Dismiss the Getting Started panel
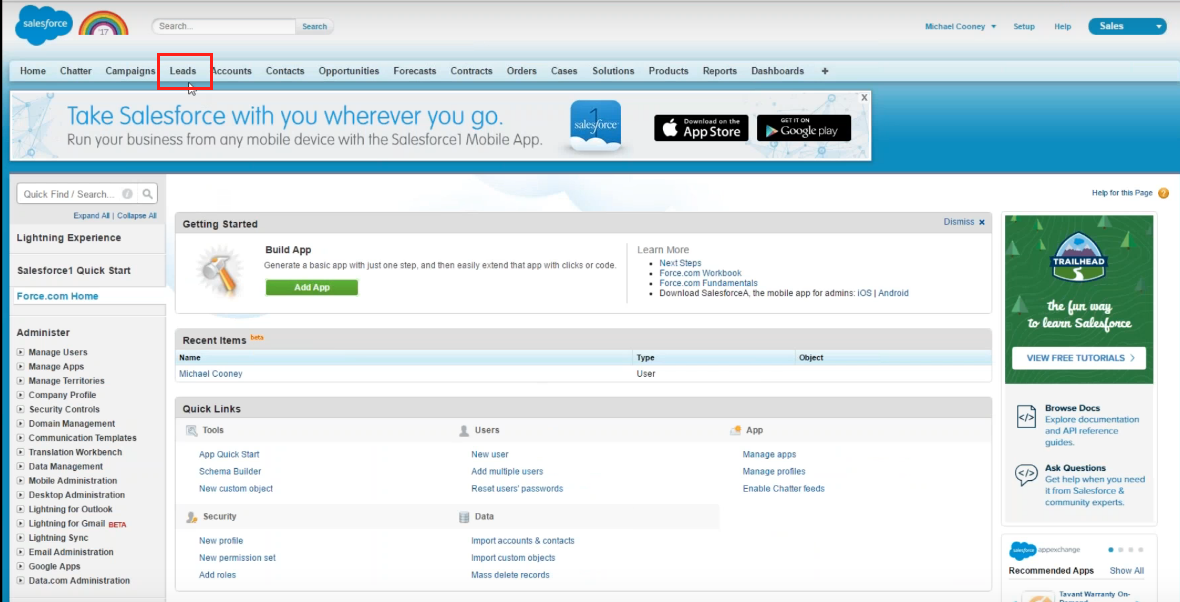Screen dimensions: 1180x602 tap(964, 222)
